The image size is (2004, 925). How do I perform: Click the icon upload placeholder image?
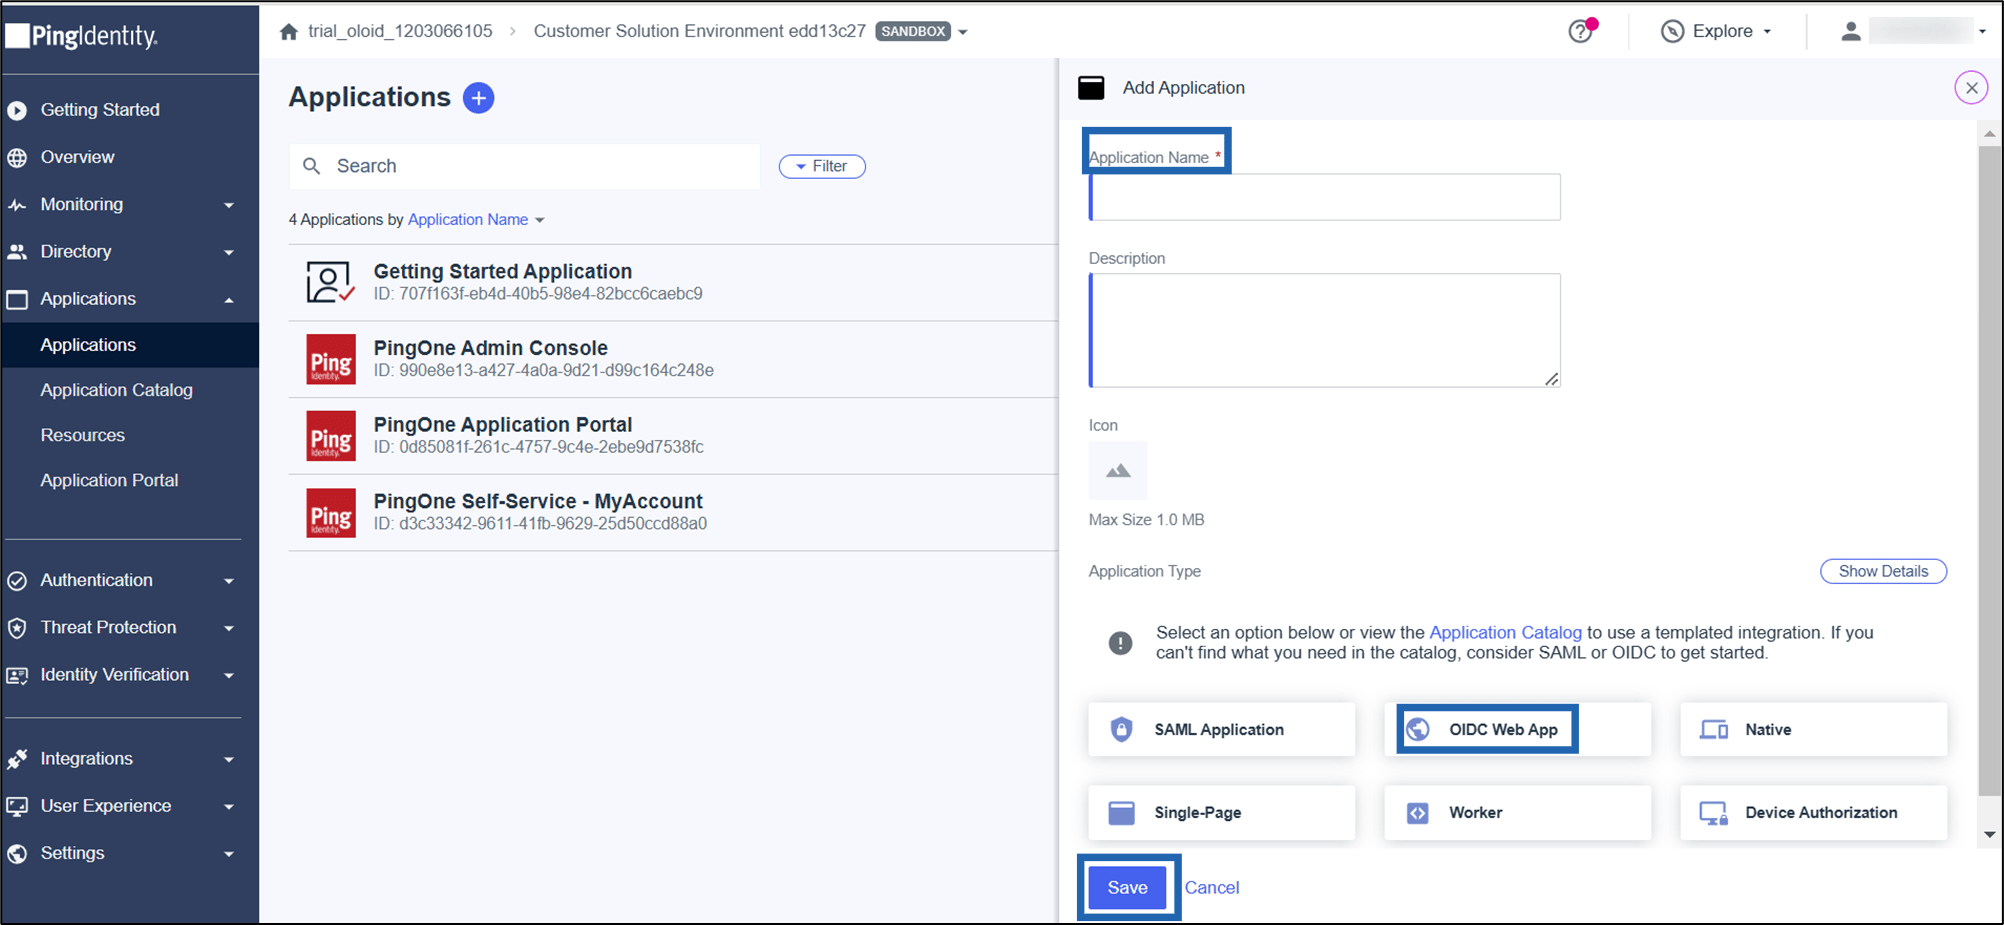[1118, 471]
